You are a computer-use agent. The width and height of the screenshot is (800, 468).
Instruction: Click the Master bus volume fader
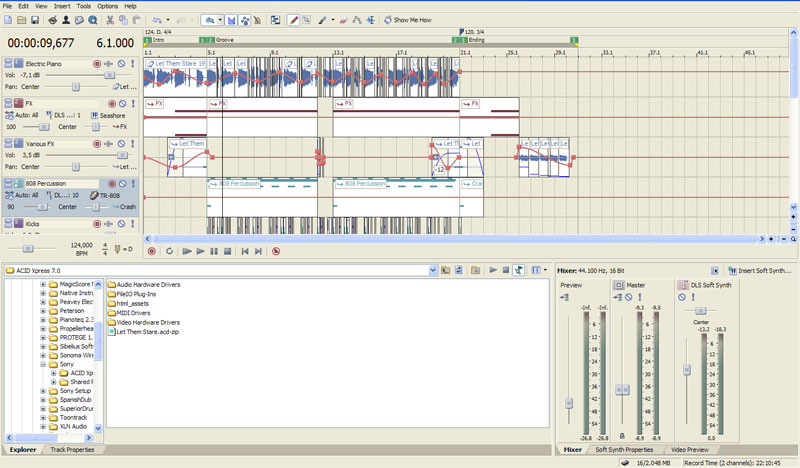pos(622,390)
